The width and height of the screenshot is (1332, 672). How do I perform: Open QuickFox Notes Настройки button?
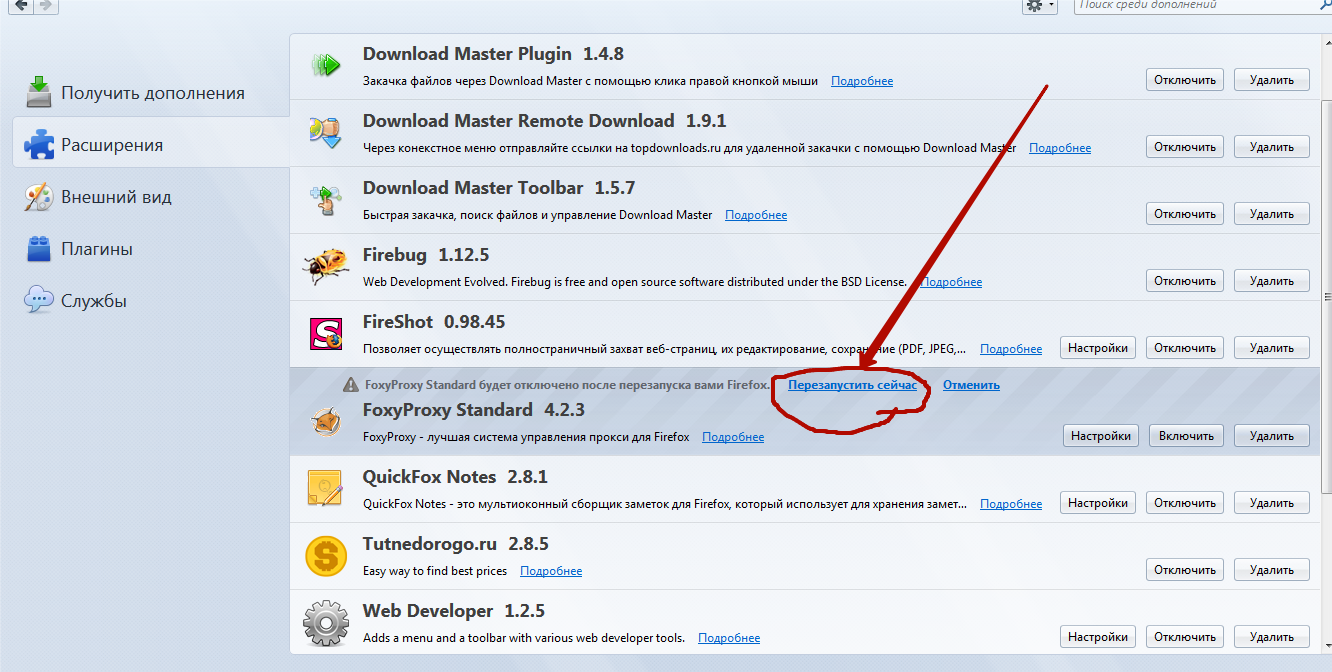pyautogui.click(x=1098, y=503)
